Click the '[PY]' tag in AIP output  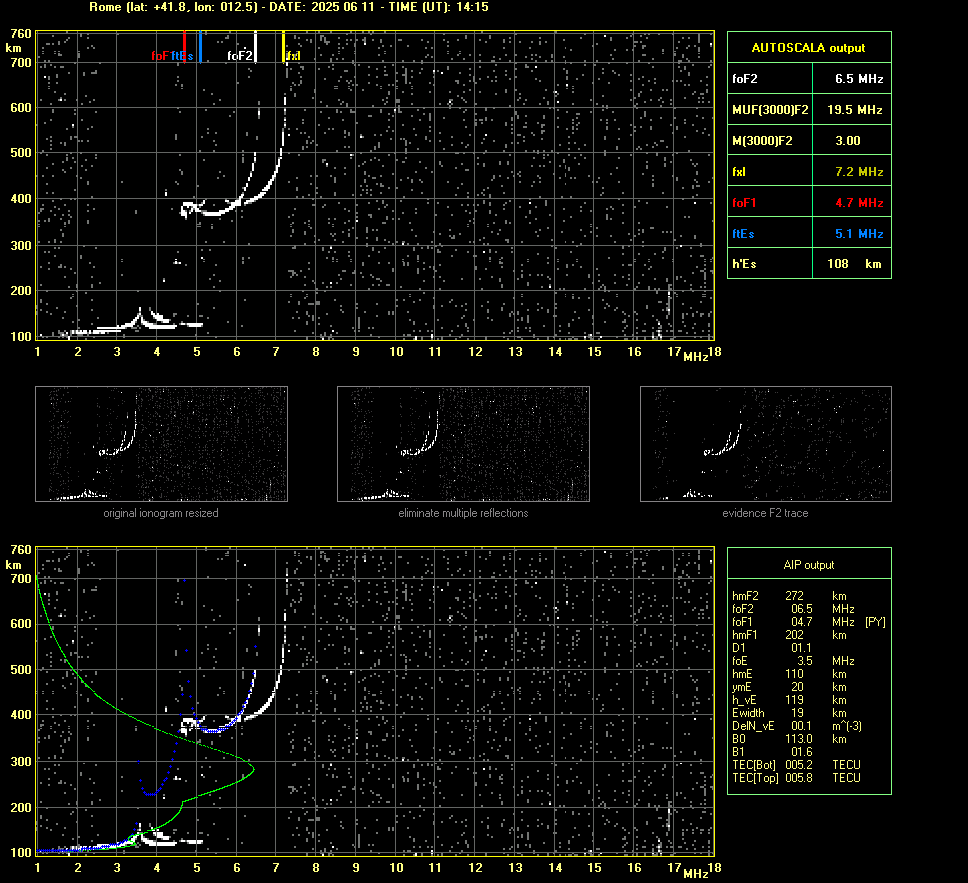875,622
